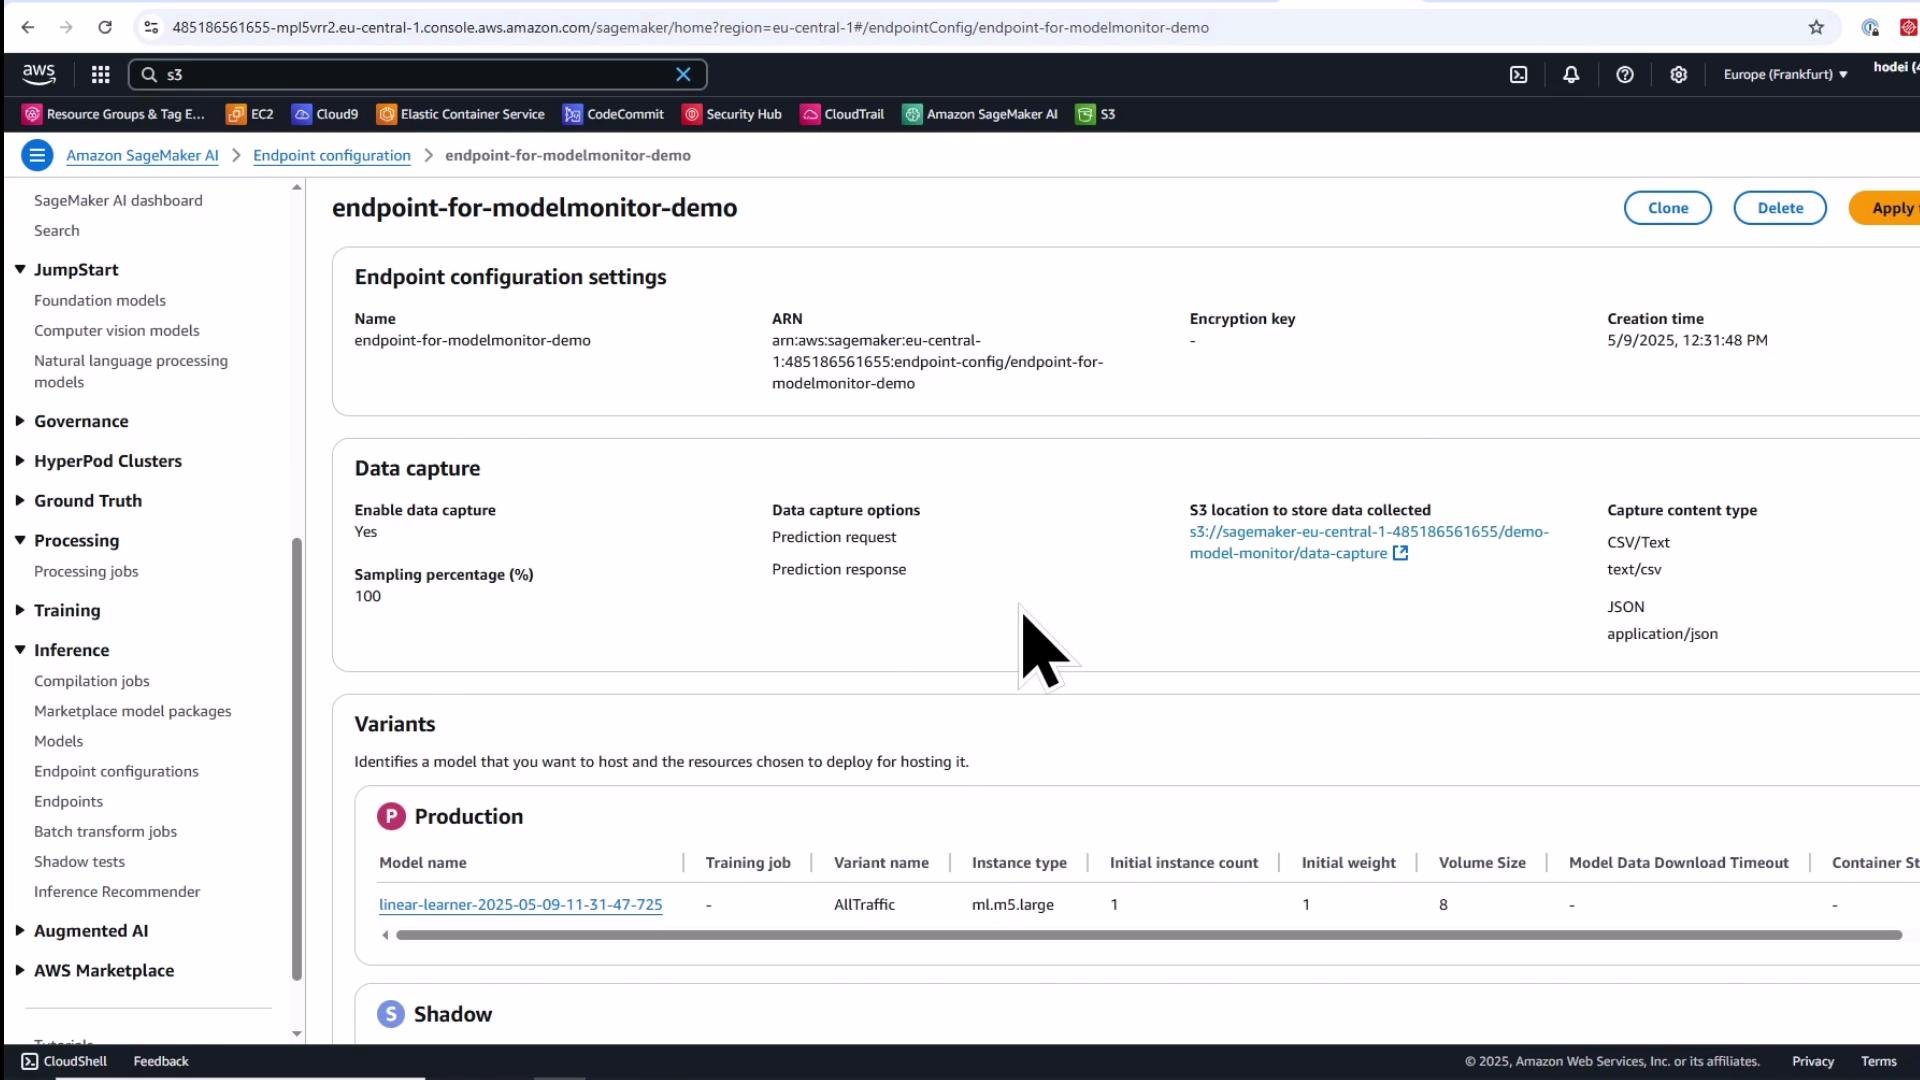
Task: Open Models in sidebar
Action: (58, 741)
